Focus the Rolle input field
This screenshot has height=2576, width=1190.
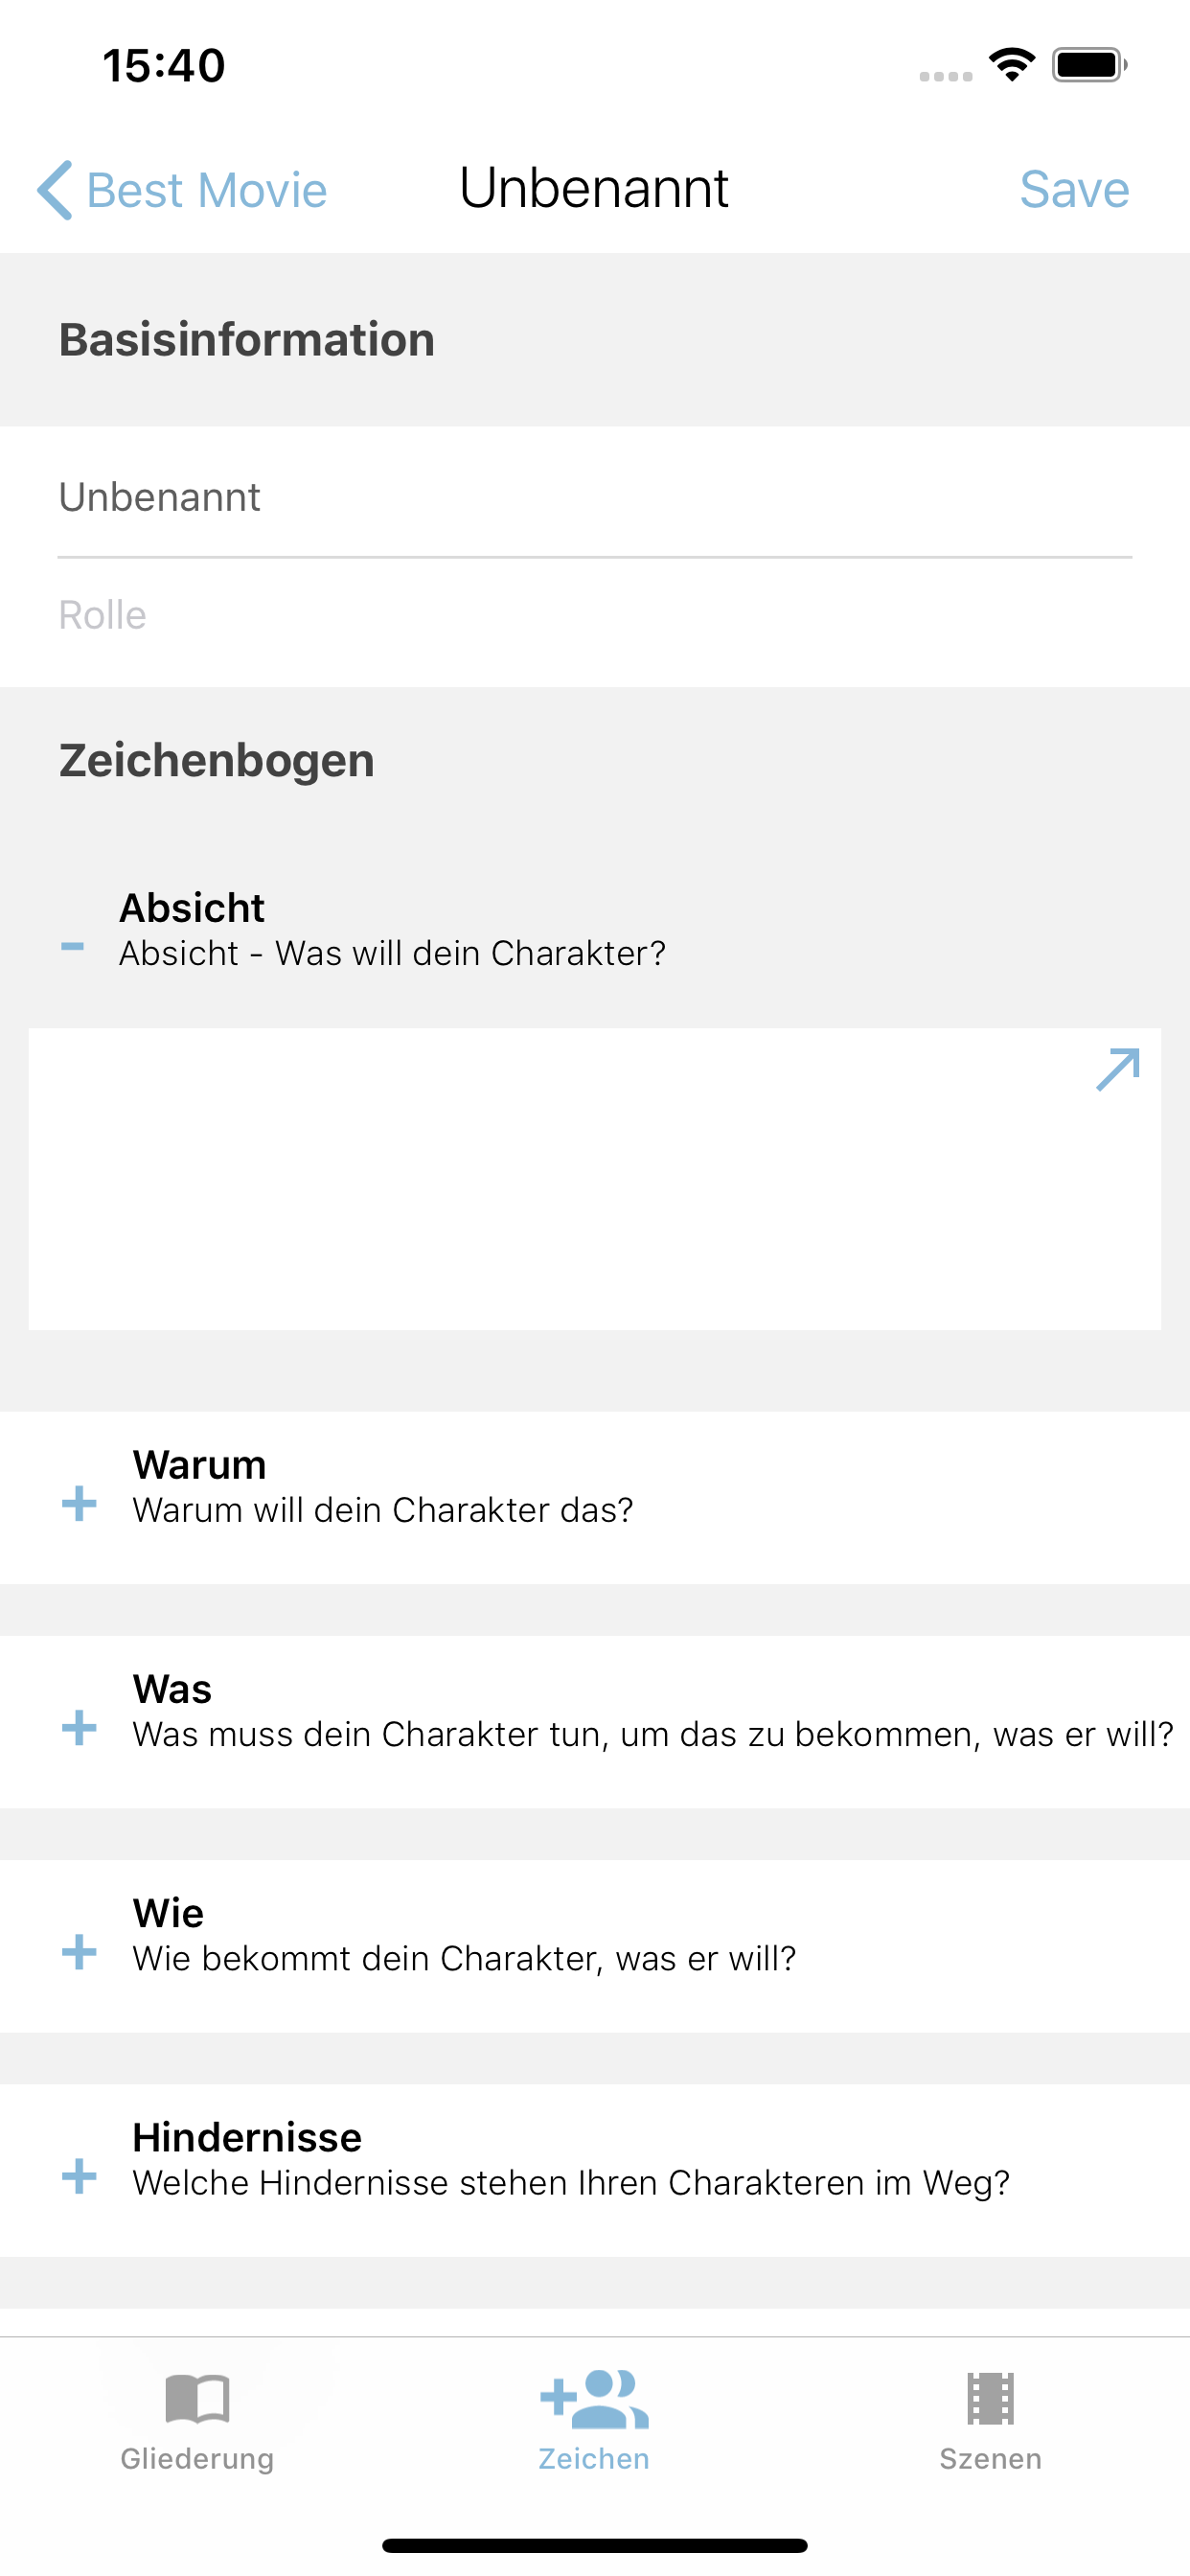tap(594, 615)
